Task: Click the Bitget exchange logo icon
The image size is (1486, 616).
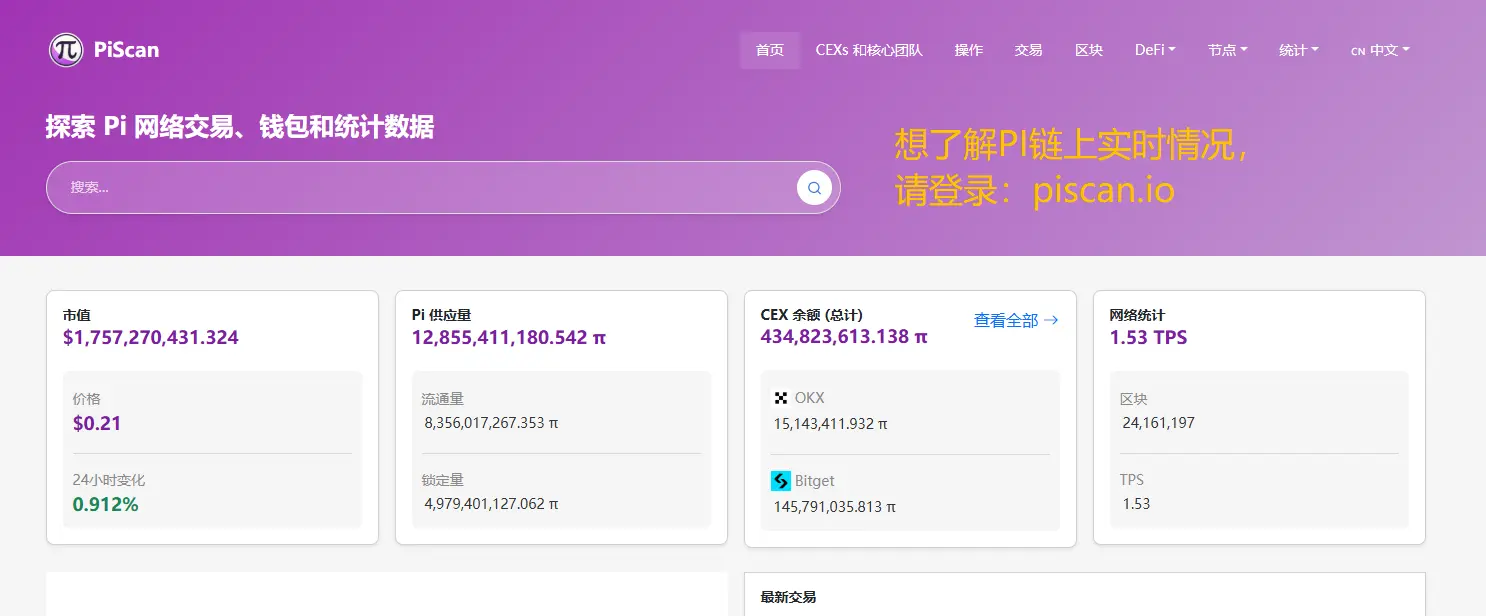Action: pos(781,481)
